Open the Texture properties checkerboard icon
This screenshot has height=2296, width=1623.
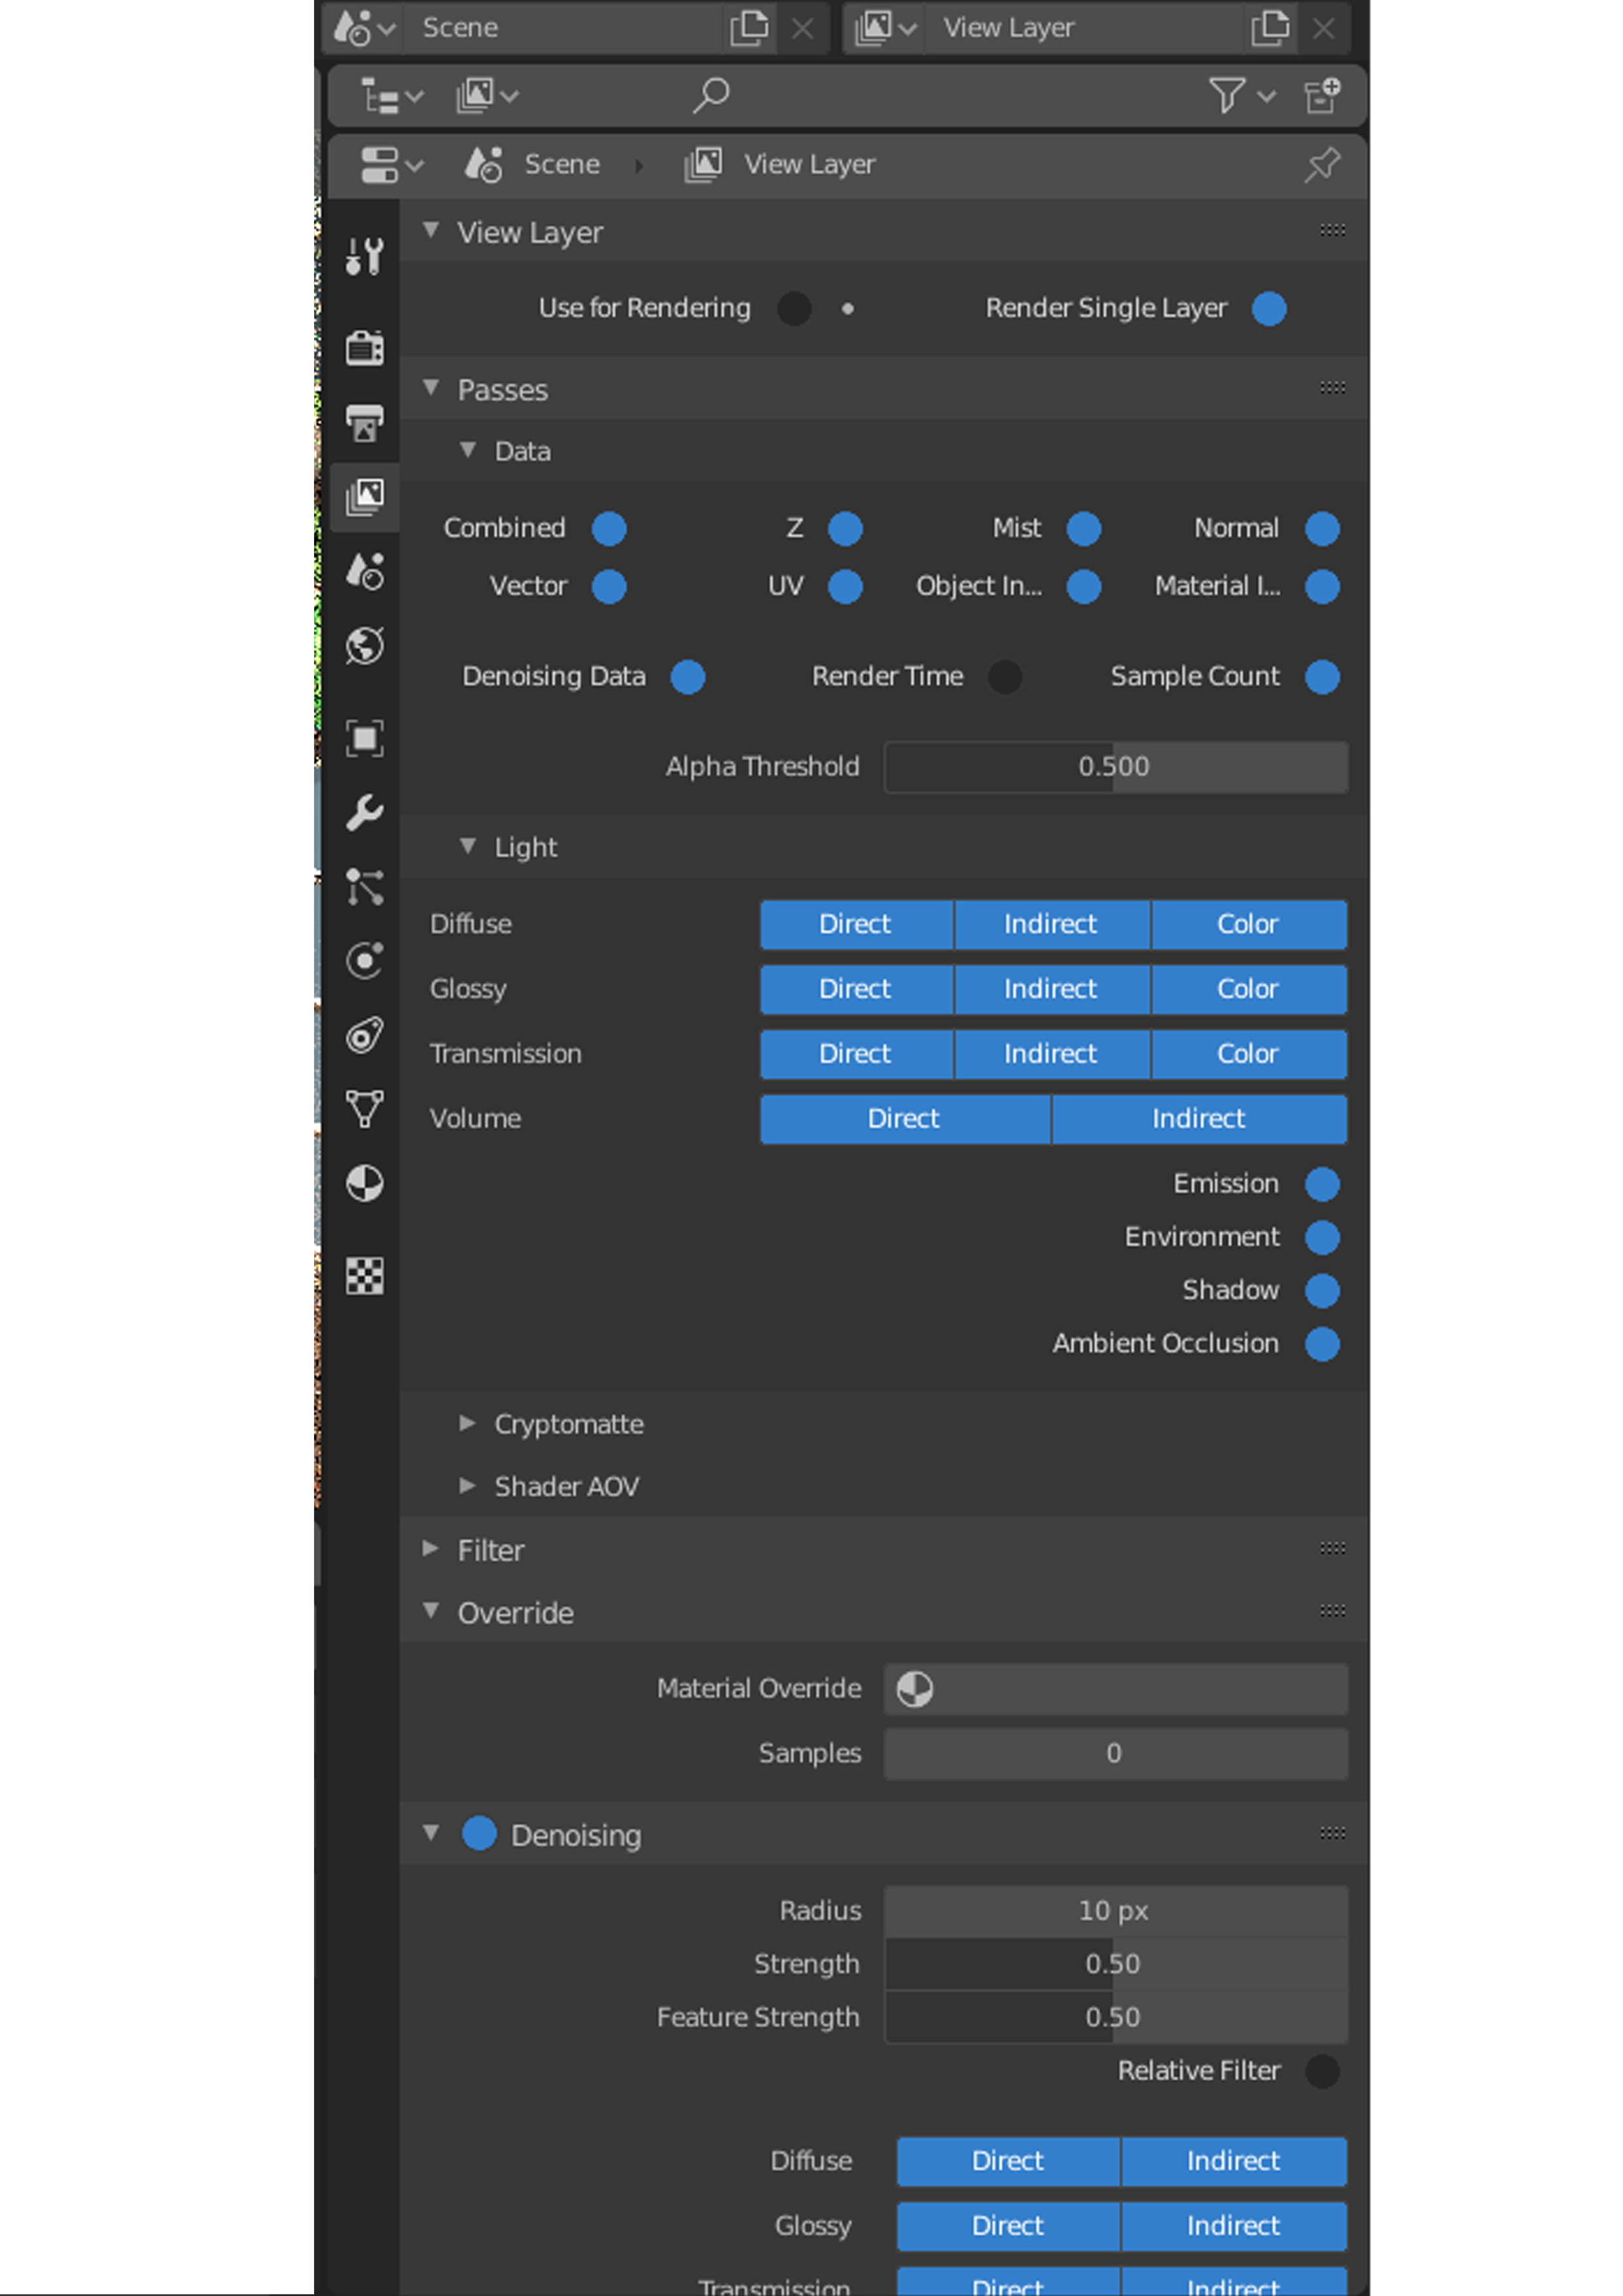(364, 1276)
